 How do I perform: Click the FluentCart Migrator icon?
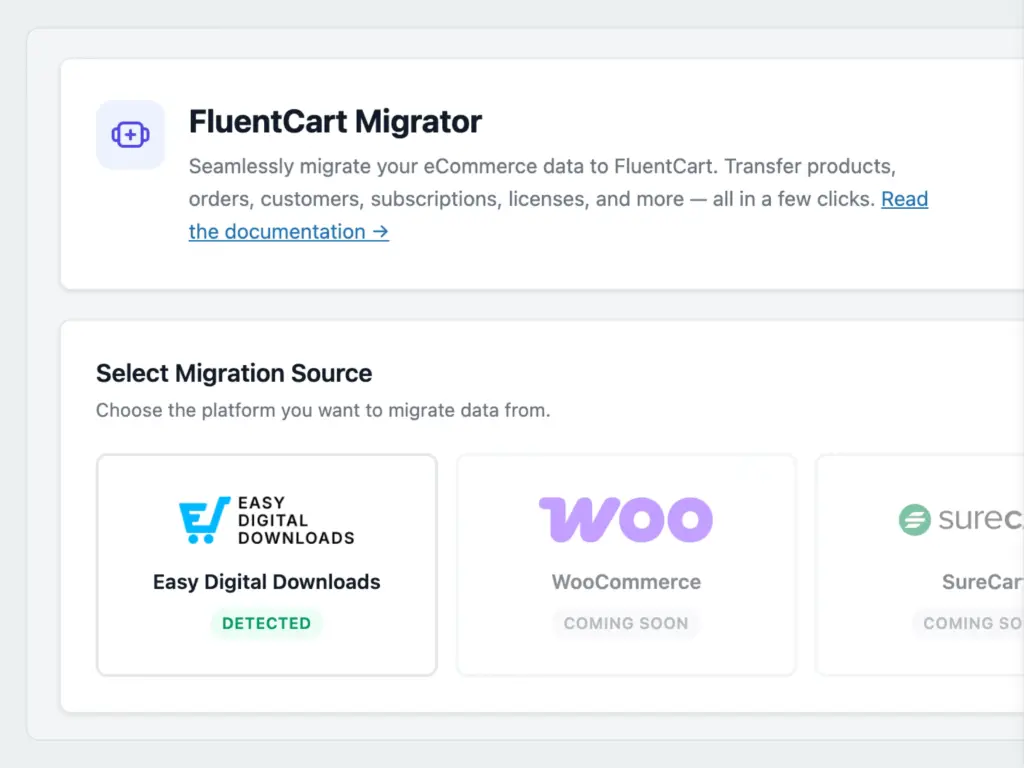[130, 135]
